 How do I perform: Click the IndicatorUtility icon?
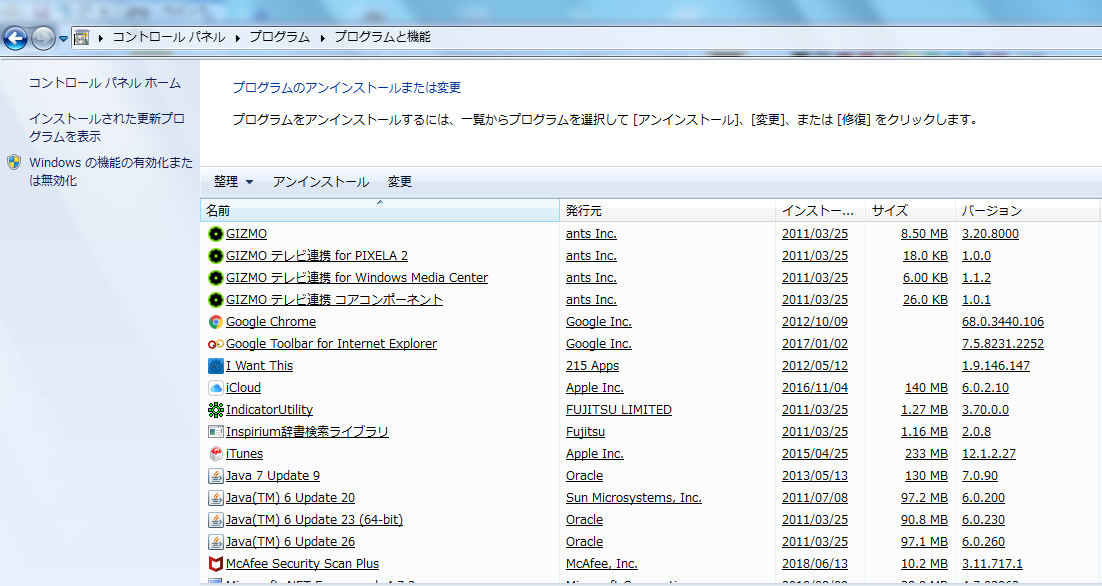click(x=216, y=410)
